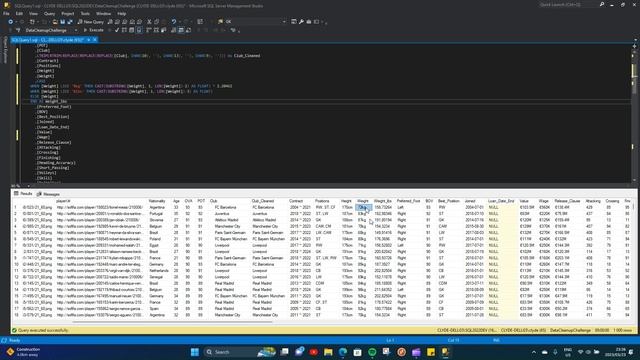Click the Save All icon
The image size is (640, 360).
70,22
